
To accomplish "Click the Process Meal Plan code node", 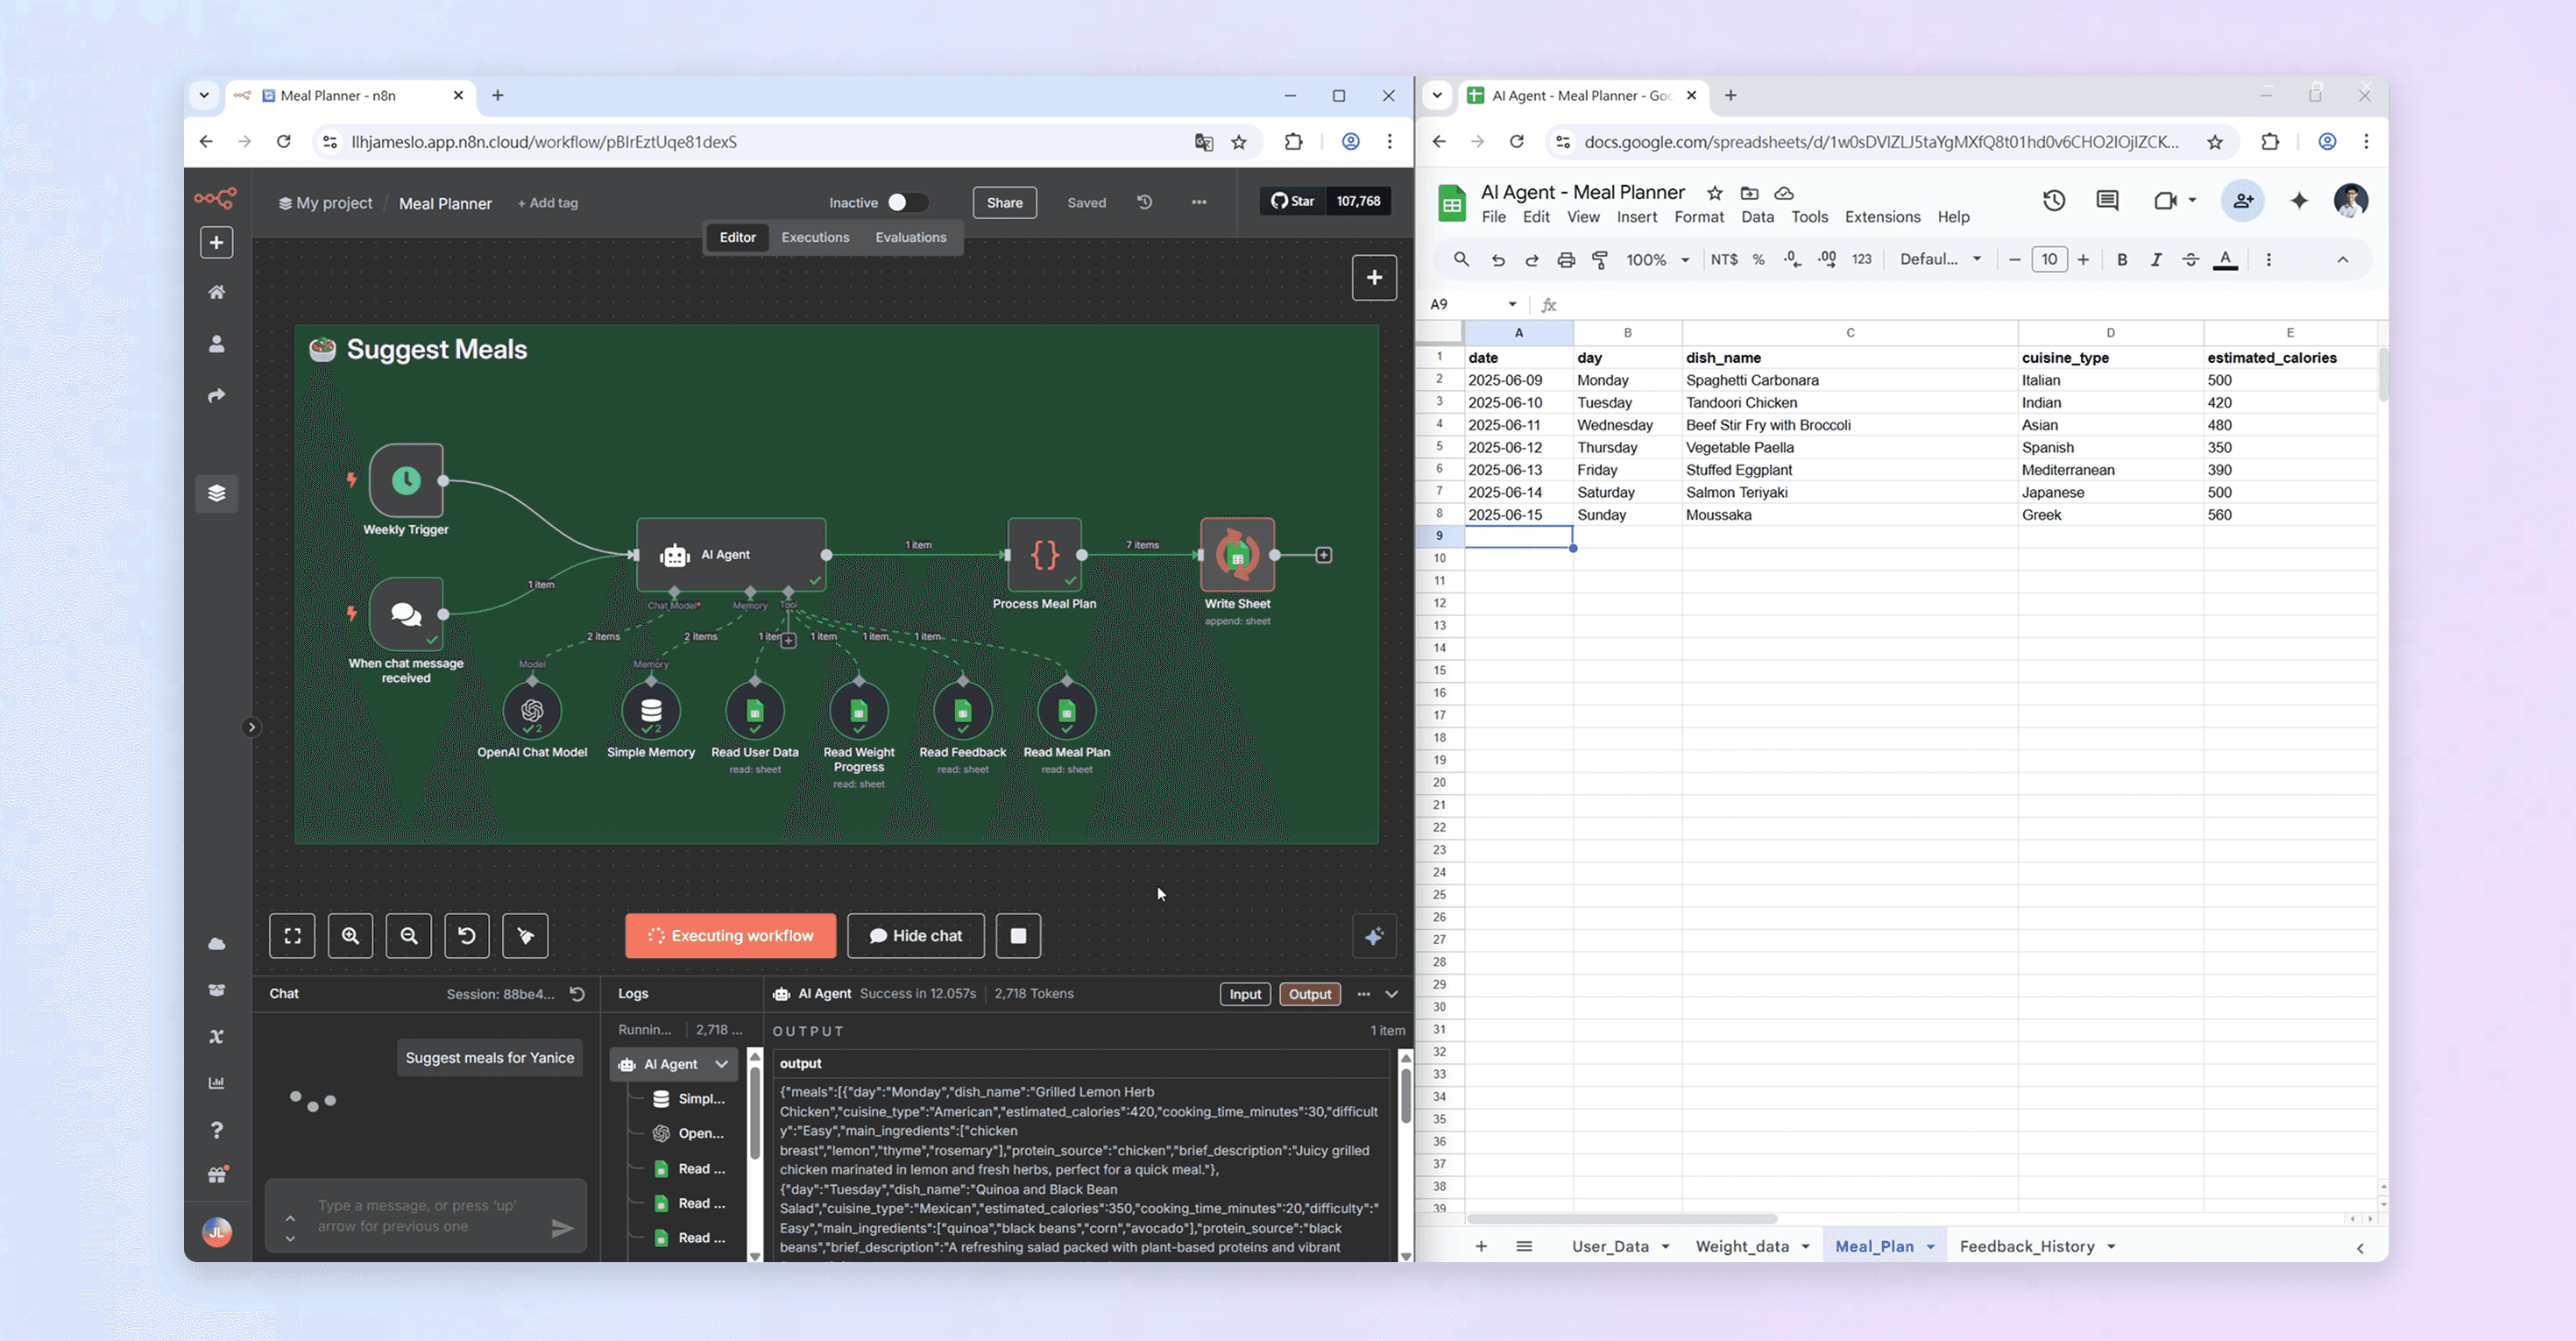I will tap(1044, 555).
